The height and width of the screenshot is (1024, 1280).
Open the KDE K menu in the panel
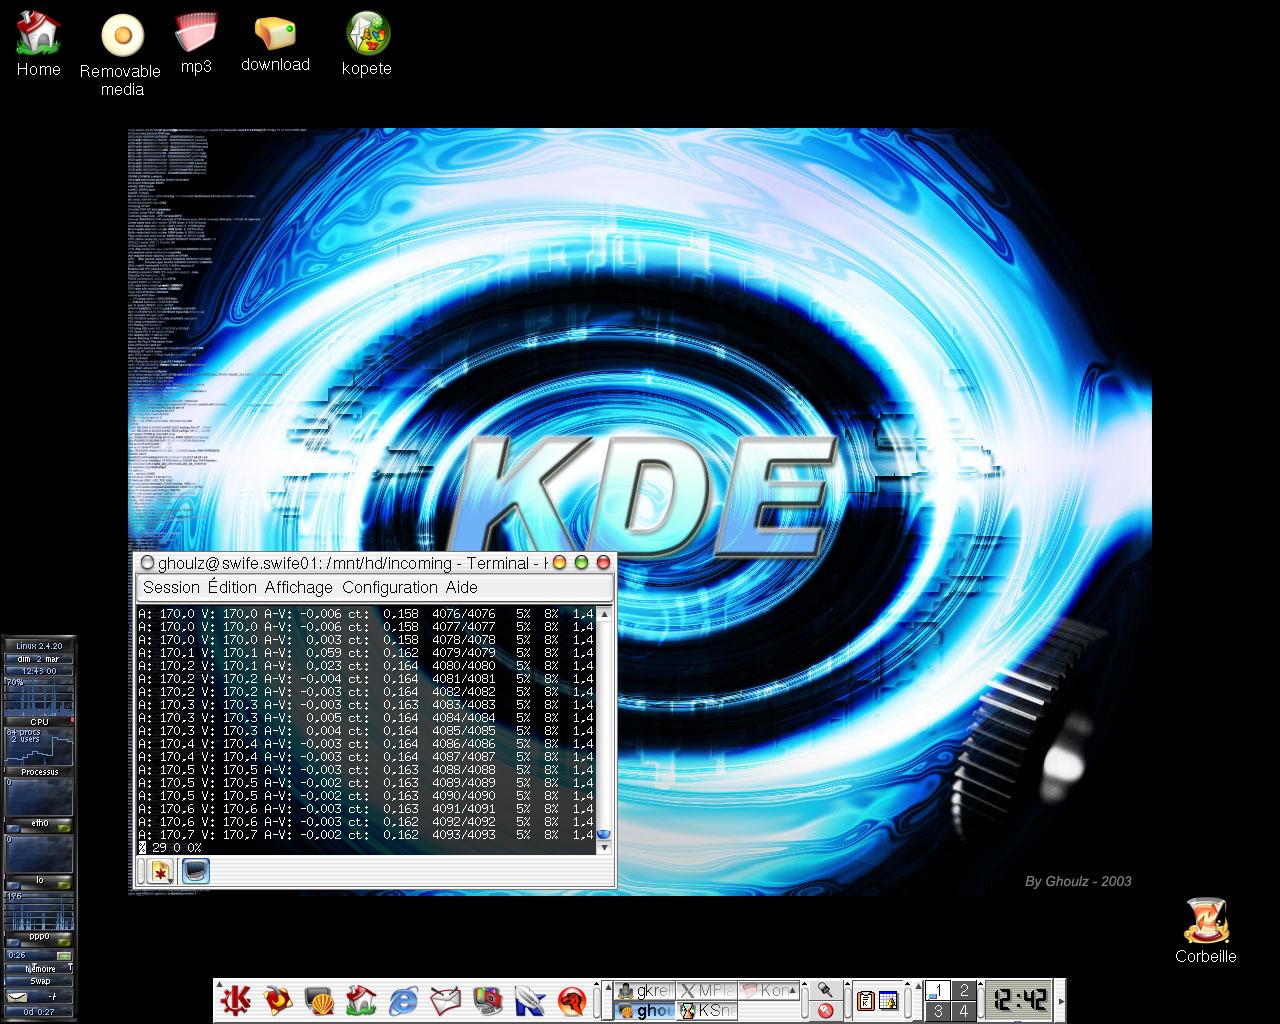(x=235, y=1000)
